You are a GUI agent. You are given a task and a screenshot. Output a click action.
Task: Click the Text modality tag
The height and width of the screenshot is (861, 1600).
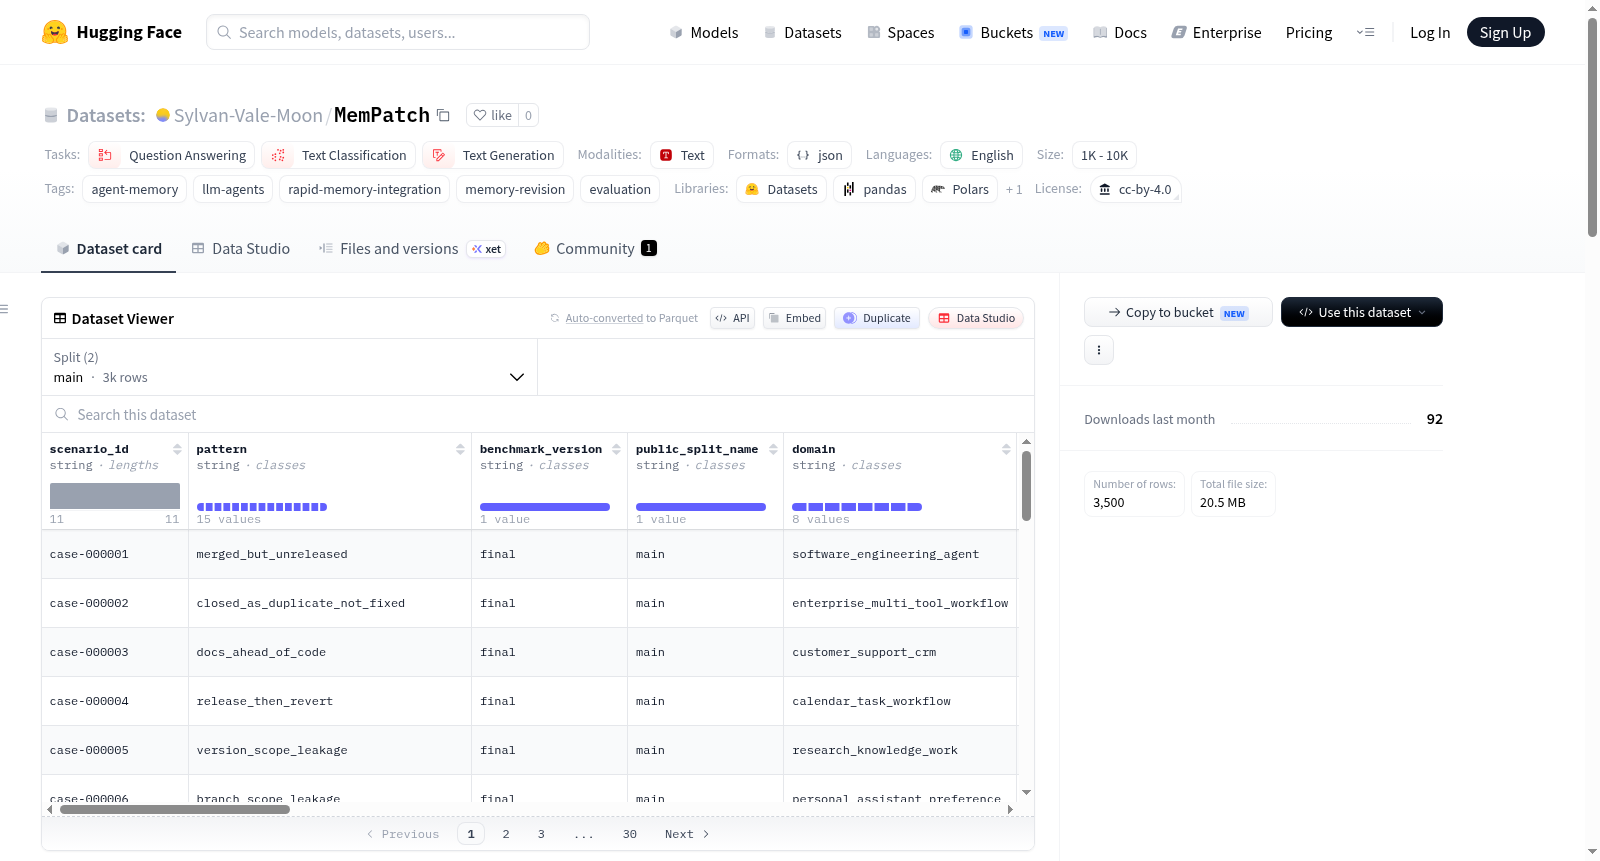(x=682, y=155)
